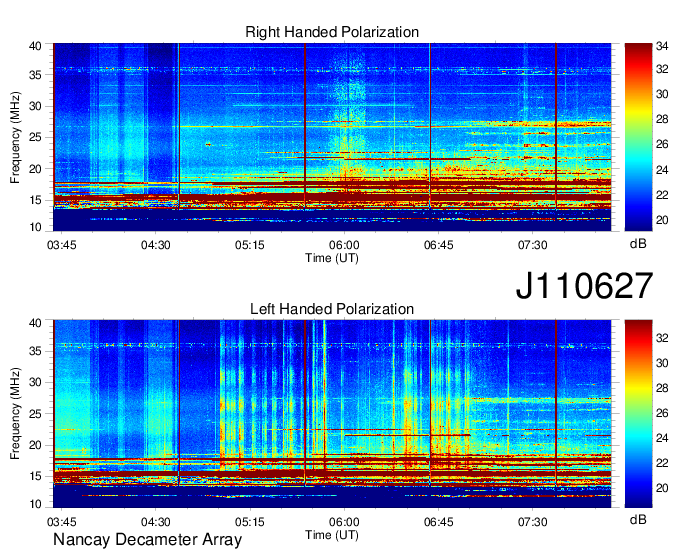The height and width of the screenshot is (552, 680).
Task: Click the 26 value on Left Handed color bar
Action: tap(662, 413)
